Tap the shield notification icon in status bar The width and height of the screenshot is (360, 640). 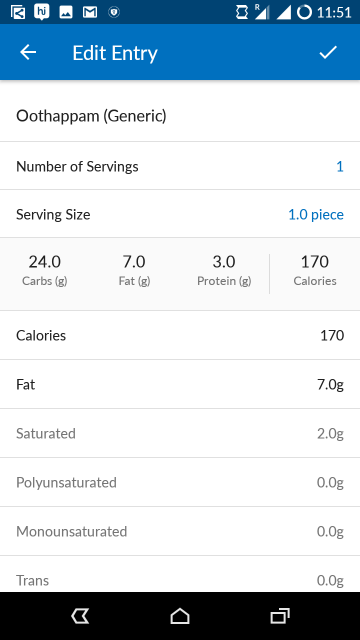pyautogui.click(x=114, y=12)
